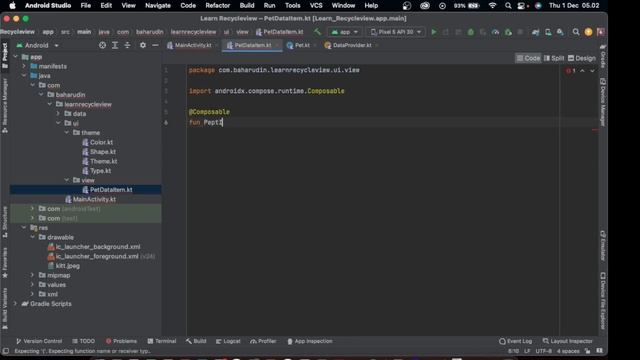Switch editor to Split view
This screenshot has width=640, height=360.
(x=554, y=58)
